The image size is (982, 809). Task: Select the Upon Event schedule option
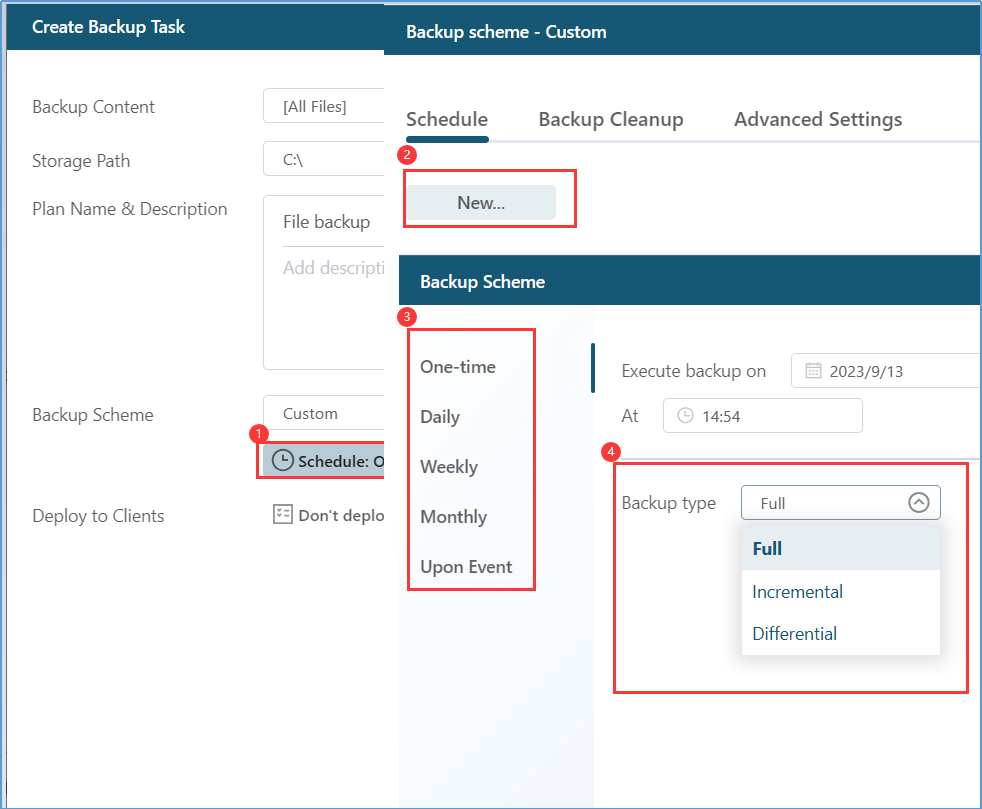tap(466, 567)
